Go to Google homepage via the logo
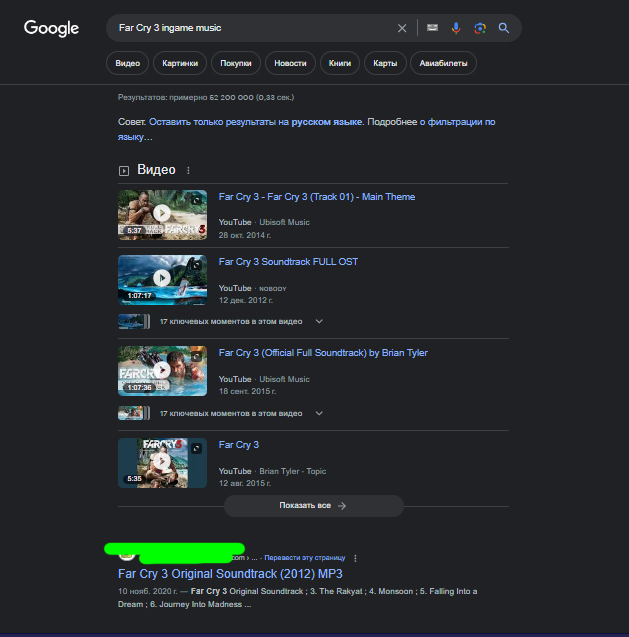629x637 pixels. (51, 28)
